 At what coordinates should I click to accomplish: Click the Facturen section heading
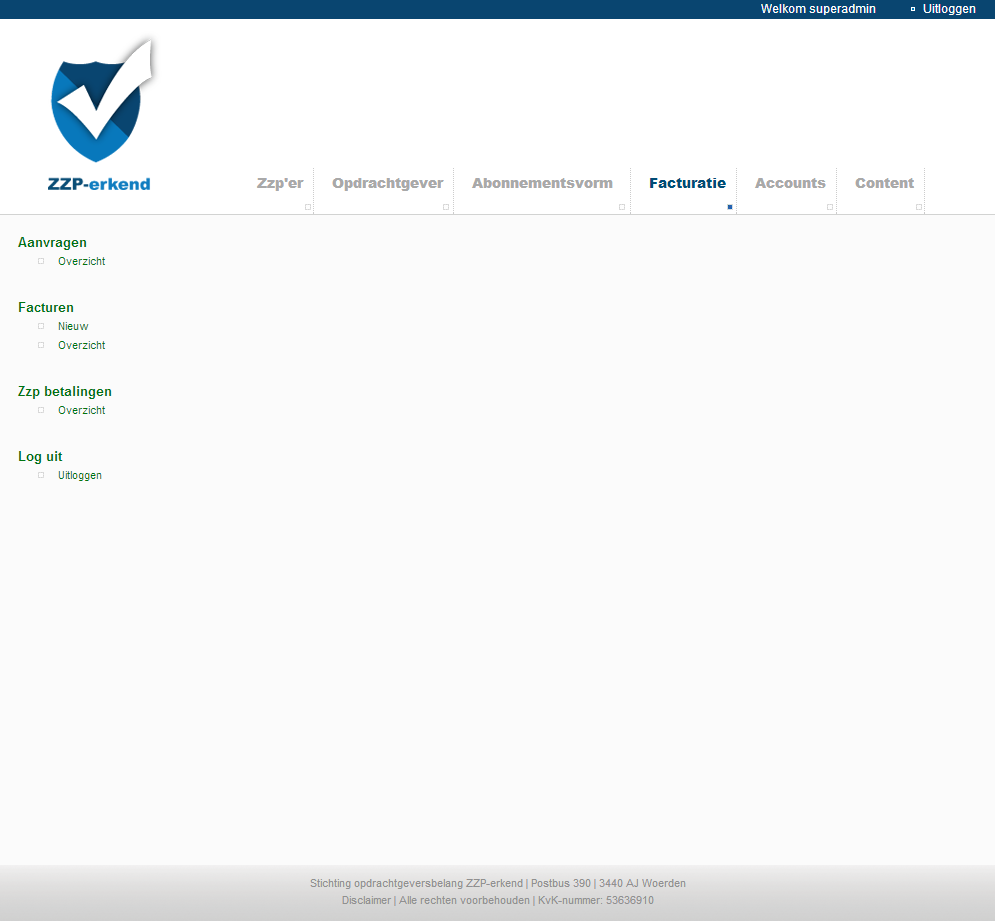(46, 308)
